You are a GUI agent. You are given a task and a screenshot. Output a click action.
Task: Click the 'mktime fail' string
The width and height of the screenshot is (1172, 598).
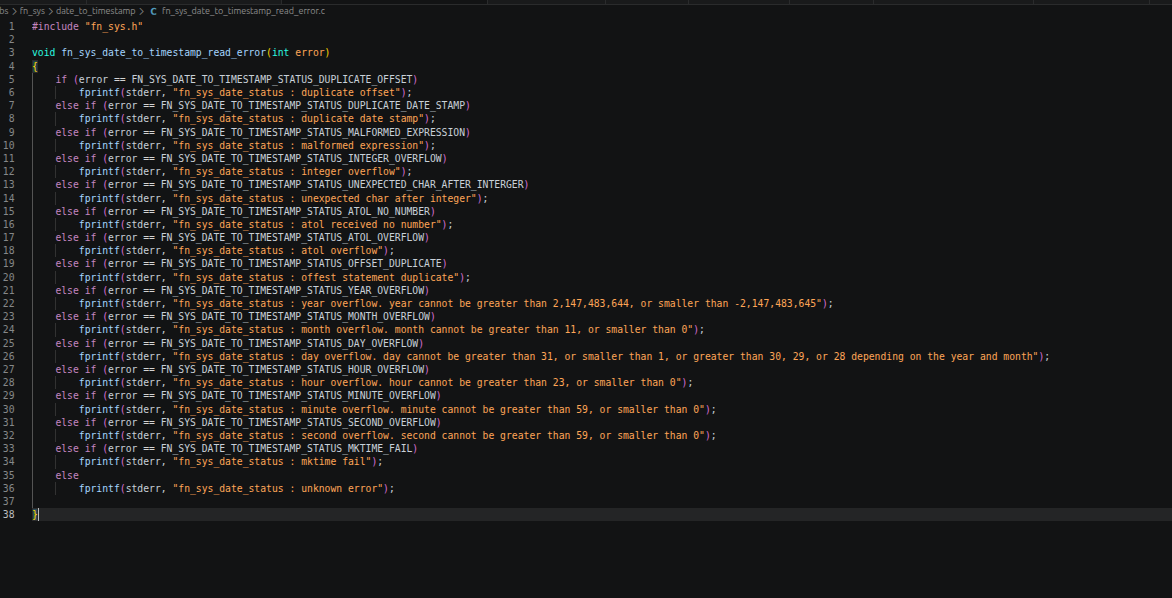pyautogui.click(x=274, y=462)
